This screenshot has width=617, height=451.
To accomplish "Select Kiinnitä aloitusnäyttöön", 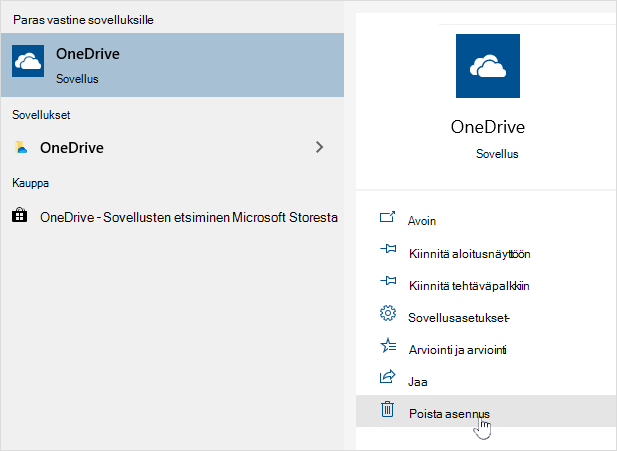I will tap(486, 253).
